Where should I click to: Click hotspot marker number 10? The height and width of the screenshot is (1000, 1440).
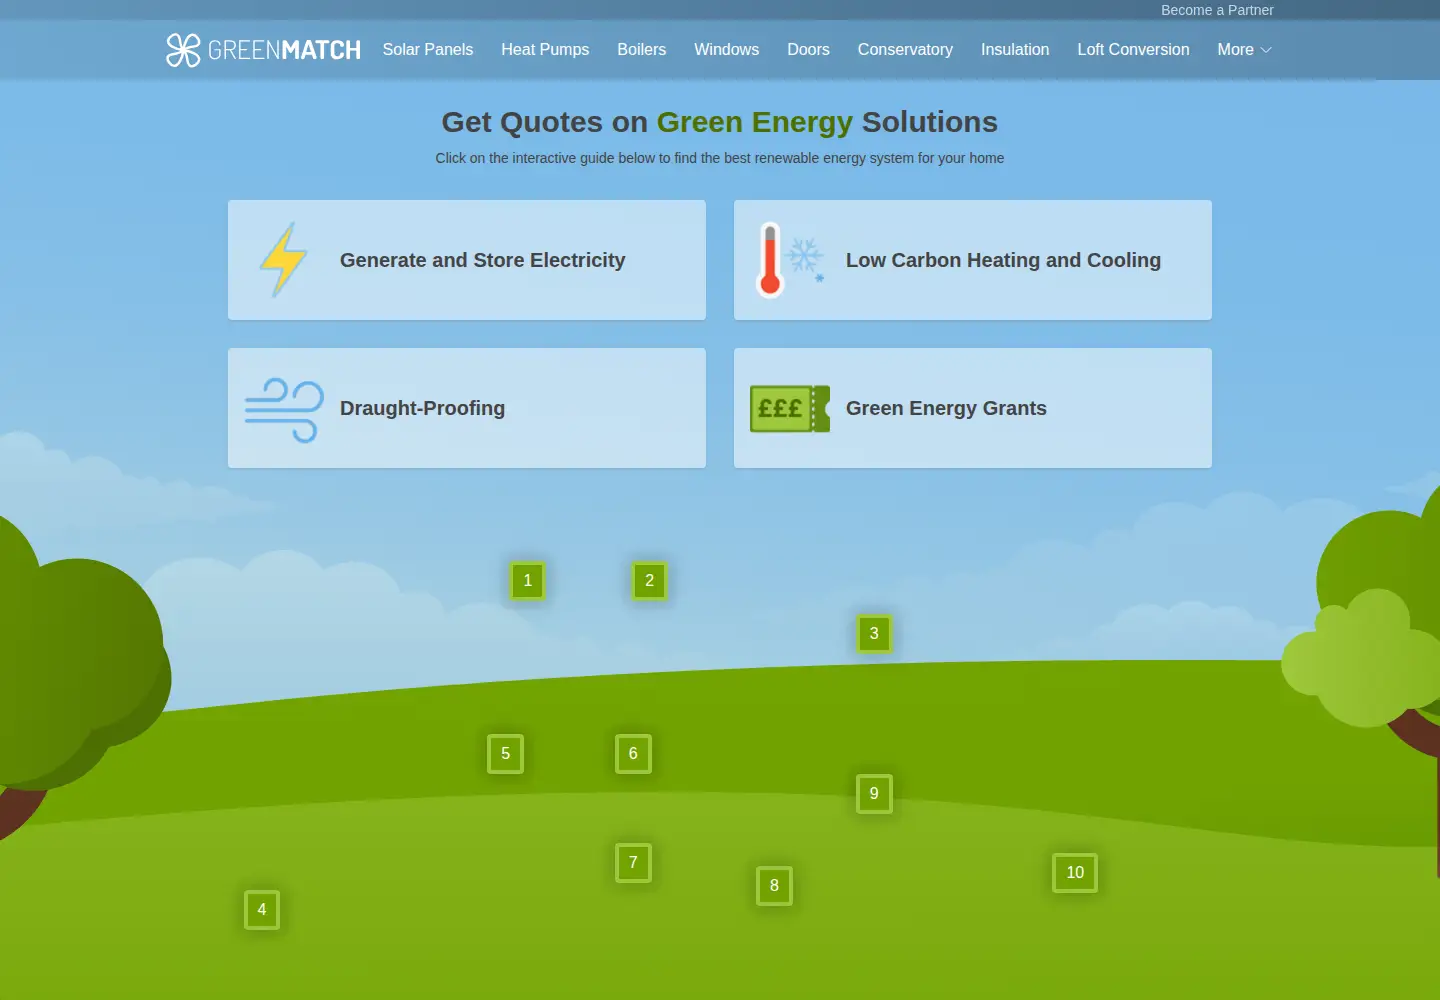point(1075,873)
